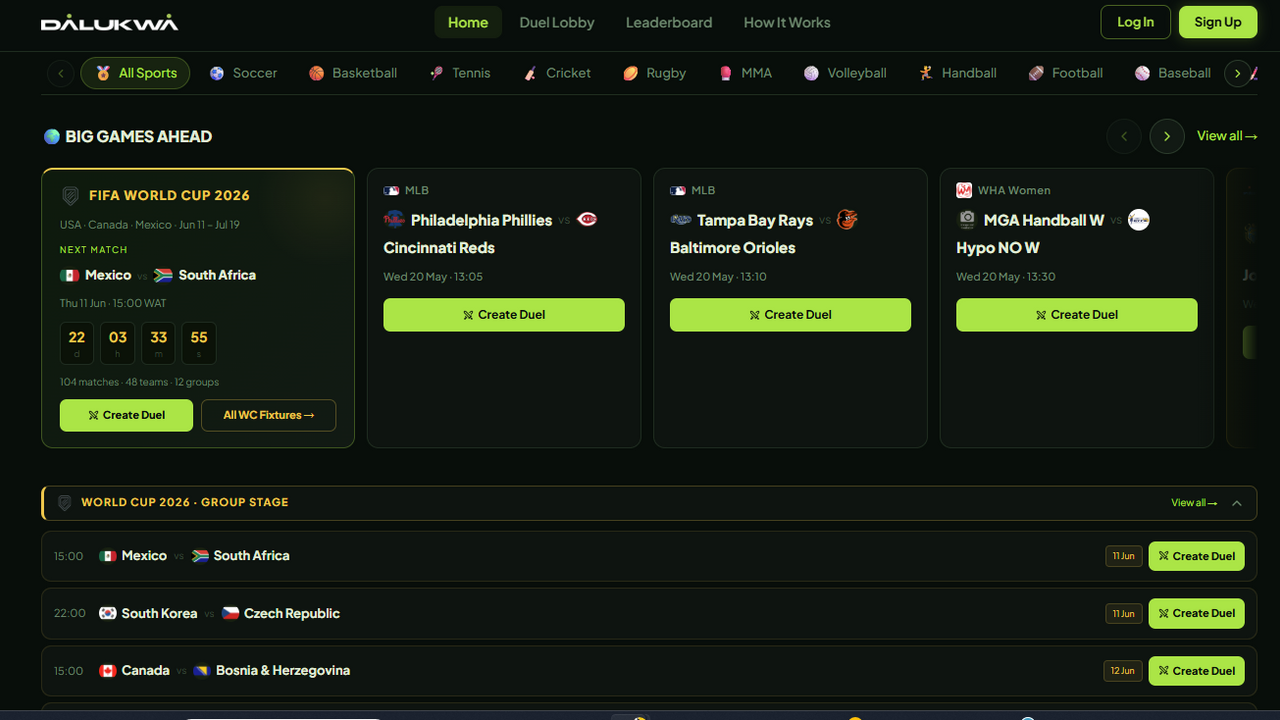The width and height of the screenshot is (1280, 720).
Task: Click View all next to Big Games Ahead
Action: click(x=1227, y=136)
